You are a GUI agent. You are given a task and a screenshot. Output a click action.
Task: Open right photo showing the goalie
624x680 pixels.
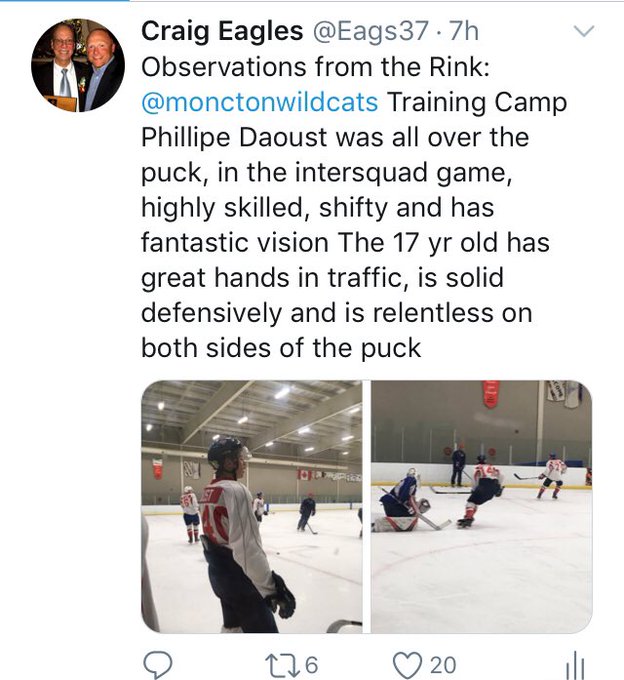[481, 506]
